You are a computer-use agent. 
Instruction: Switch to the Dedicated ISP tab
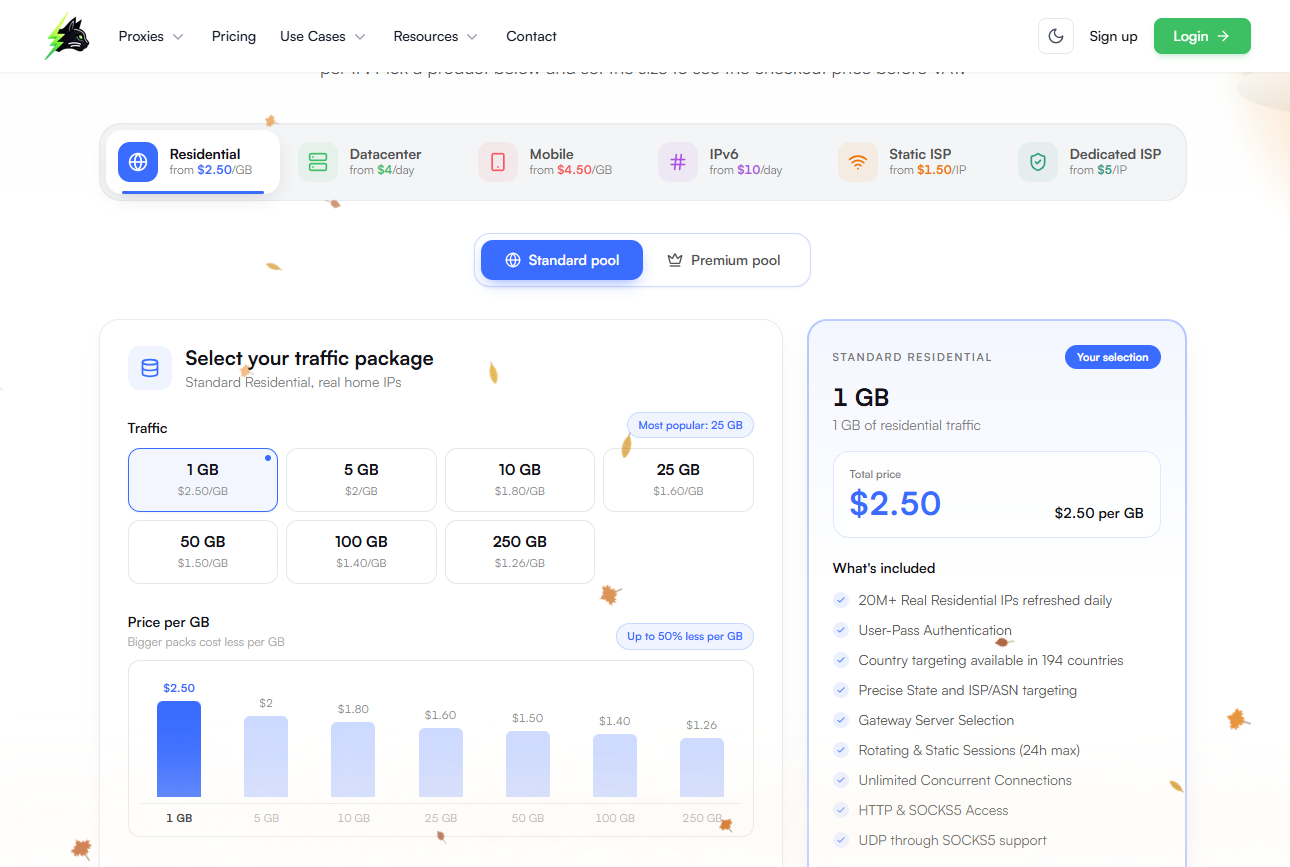1095,162
